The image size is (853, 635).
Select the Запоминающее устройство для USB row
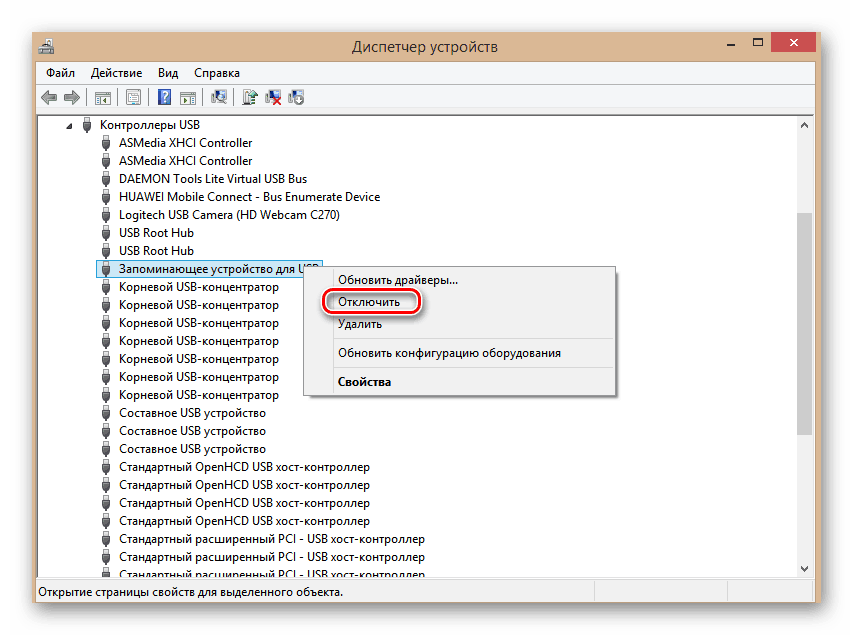point(209,269)
